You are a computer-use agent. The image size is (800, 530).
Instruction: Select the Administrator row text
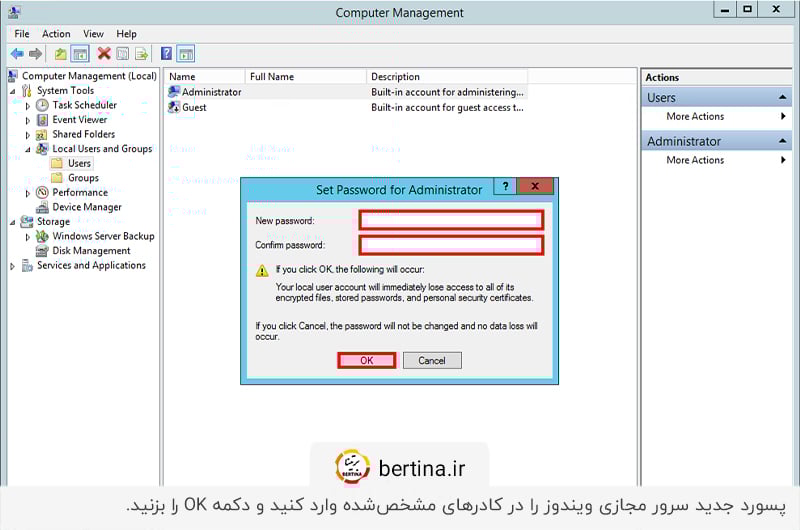(211, 92)
